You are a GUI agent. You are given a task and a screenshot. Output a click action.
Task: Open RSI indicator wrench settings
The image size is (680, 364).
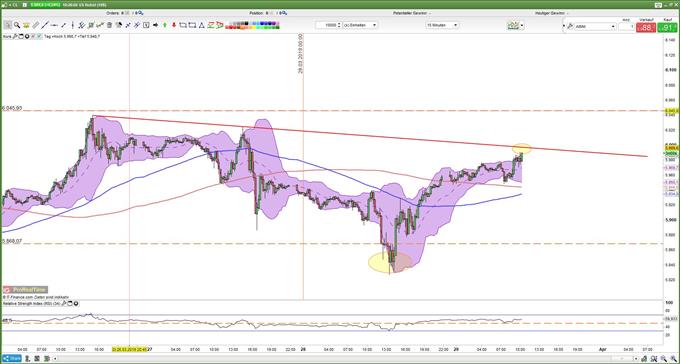[64, 303]
